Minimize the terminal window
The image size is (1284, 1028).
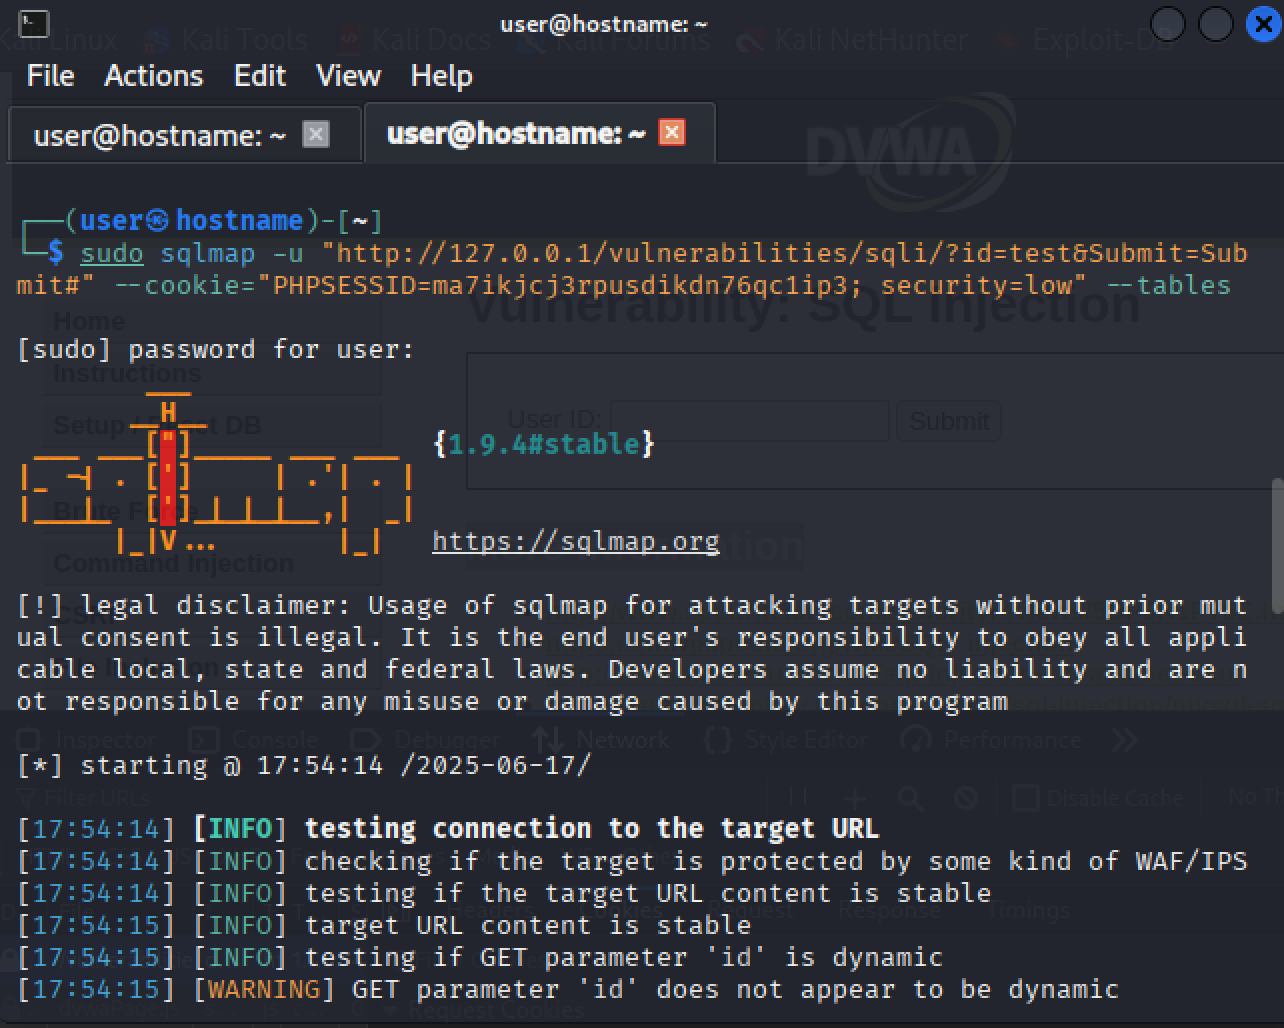1168,23
